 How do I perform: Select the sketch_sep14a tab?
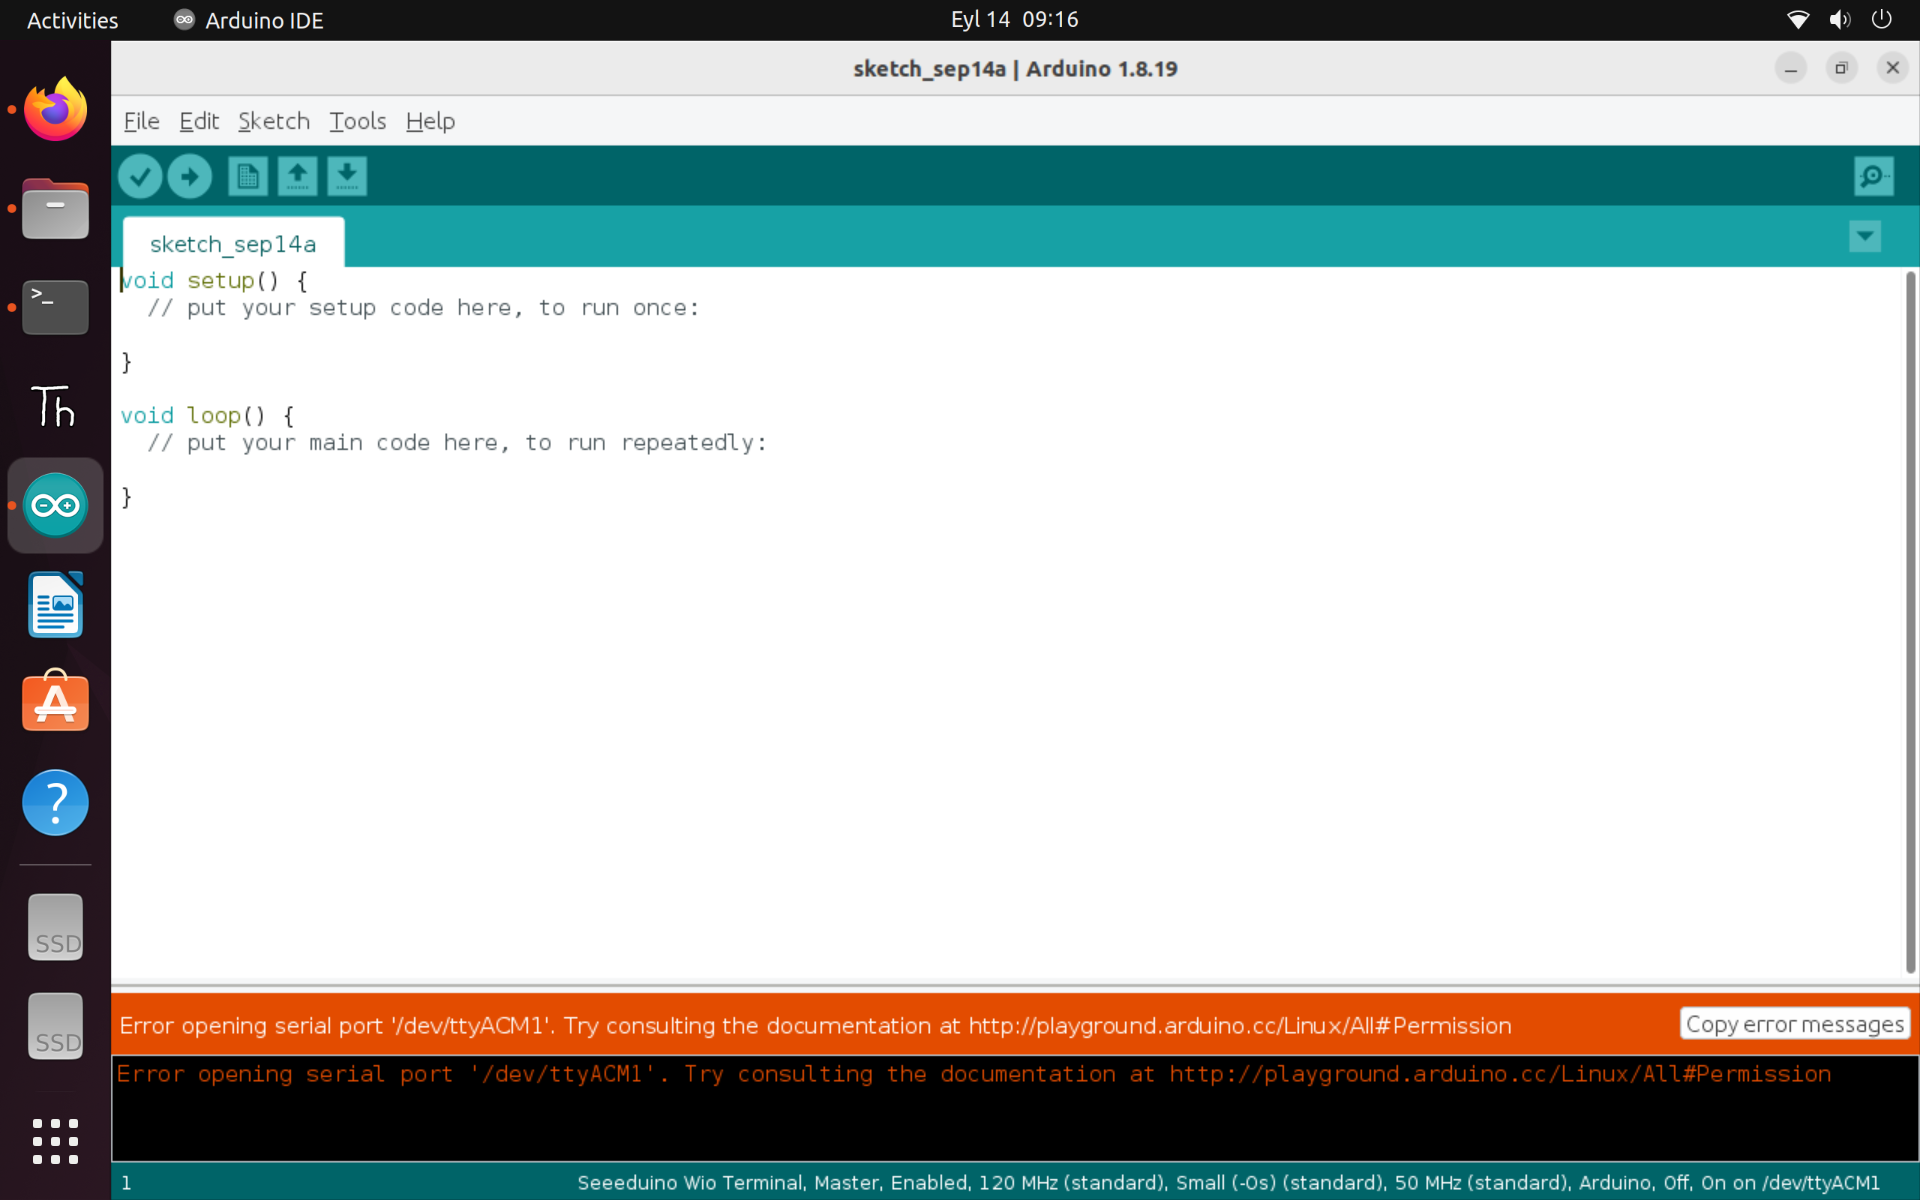coord(233,244)
